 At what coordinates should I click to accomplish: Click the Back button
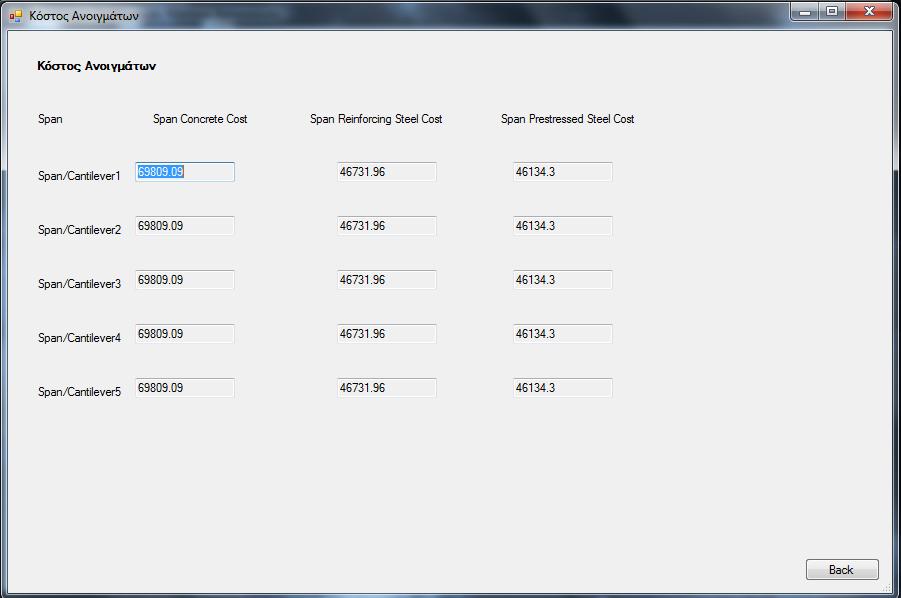coord(842,569)
